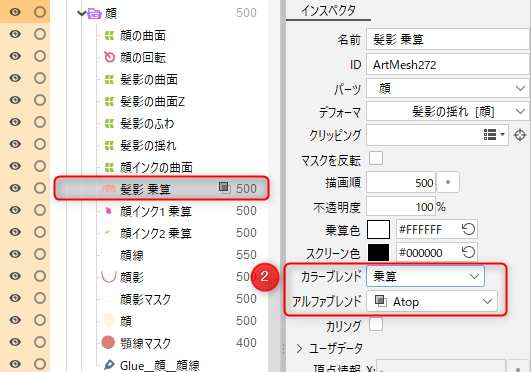This screenshot has width=531, height=372.
Task: Open the アルファブレンド Atop dropdown
Action: tap(432, 301)
